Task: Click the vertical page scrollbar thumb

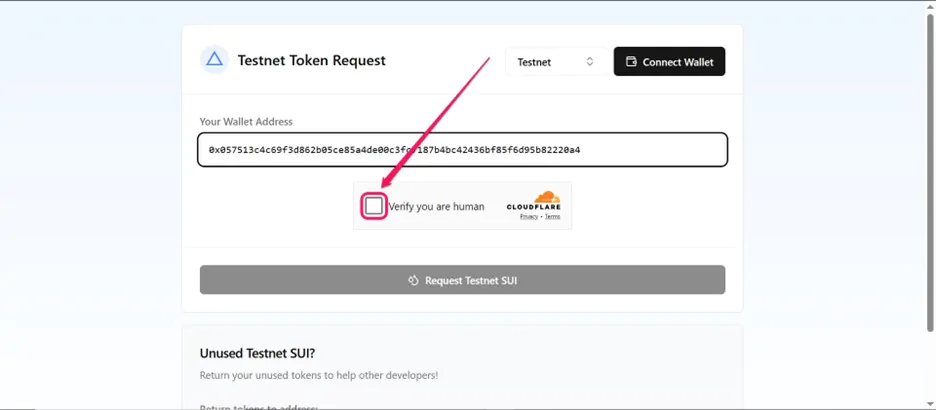Action: 930,171
